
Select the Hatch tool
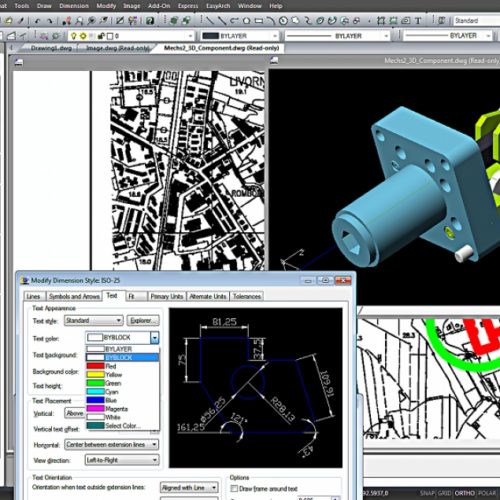coord(381,21)
